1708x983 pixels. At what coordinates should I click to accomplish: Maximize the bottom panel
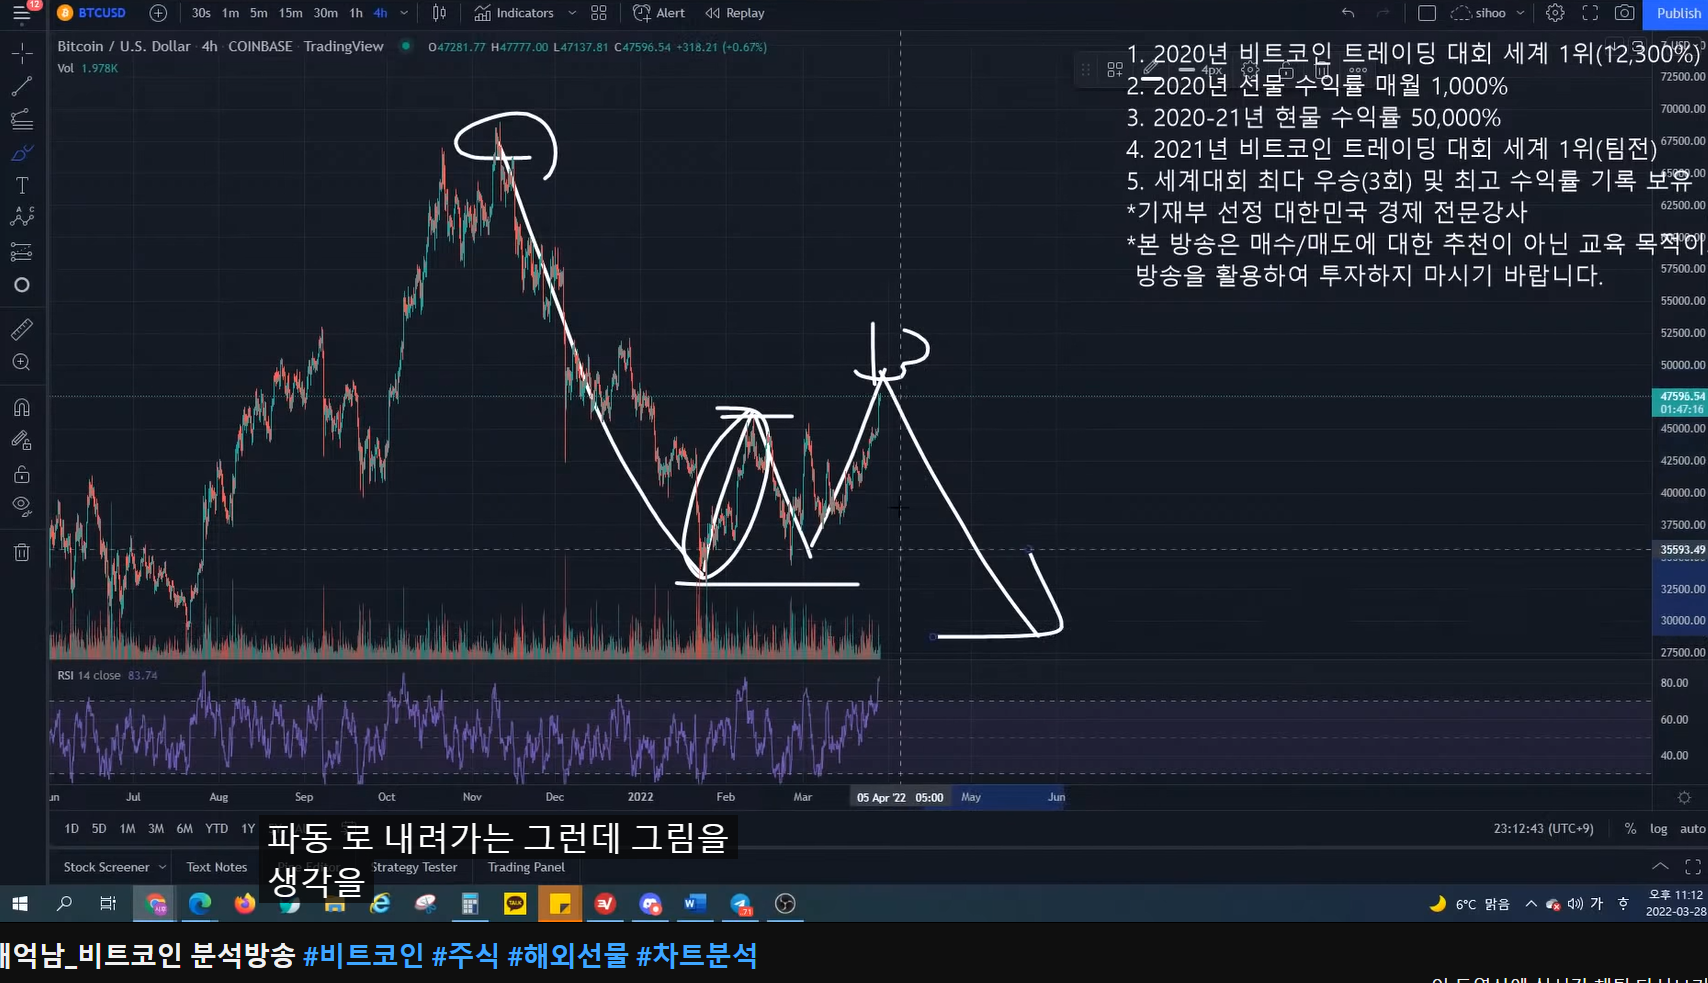pos(1693,867)
